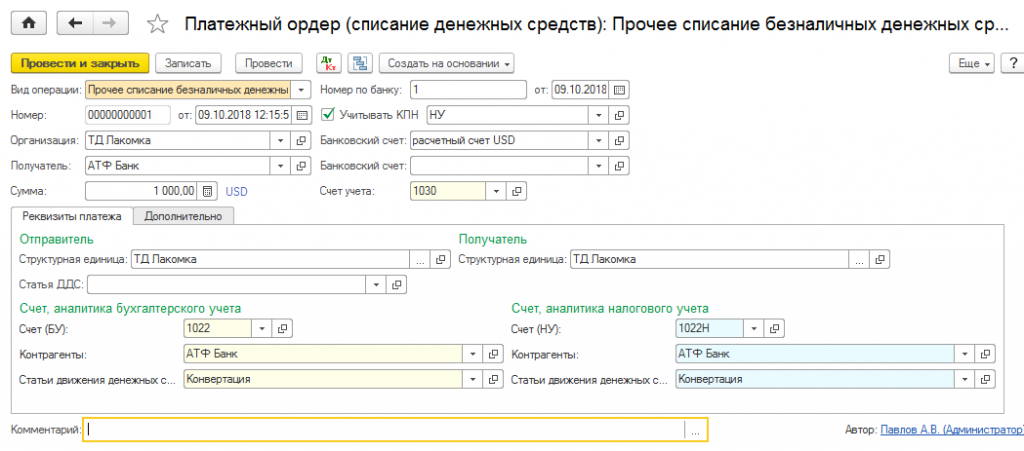This screenshot has width=1024, height=451.
Task: Click Записать button
Action: click(188, 63)
